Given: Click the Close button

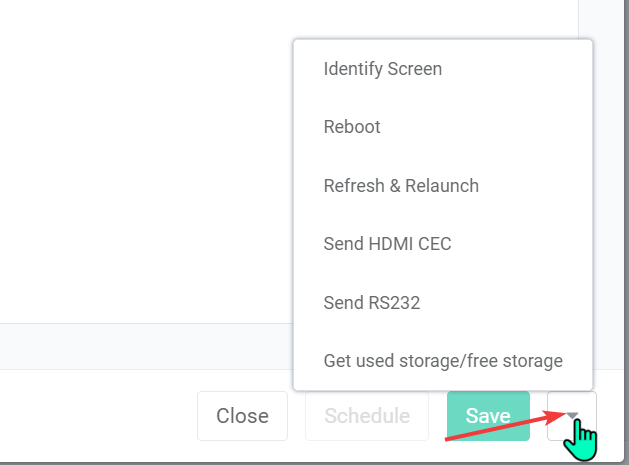Looking at the screenshot, I should click(242, 416).
